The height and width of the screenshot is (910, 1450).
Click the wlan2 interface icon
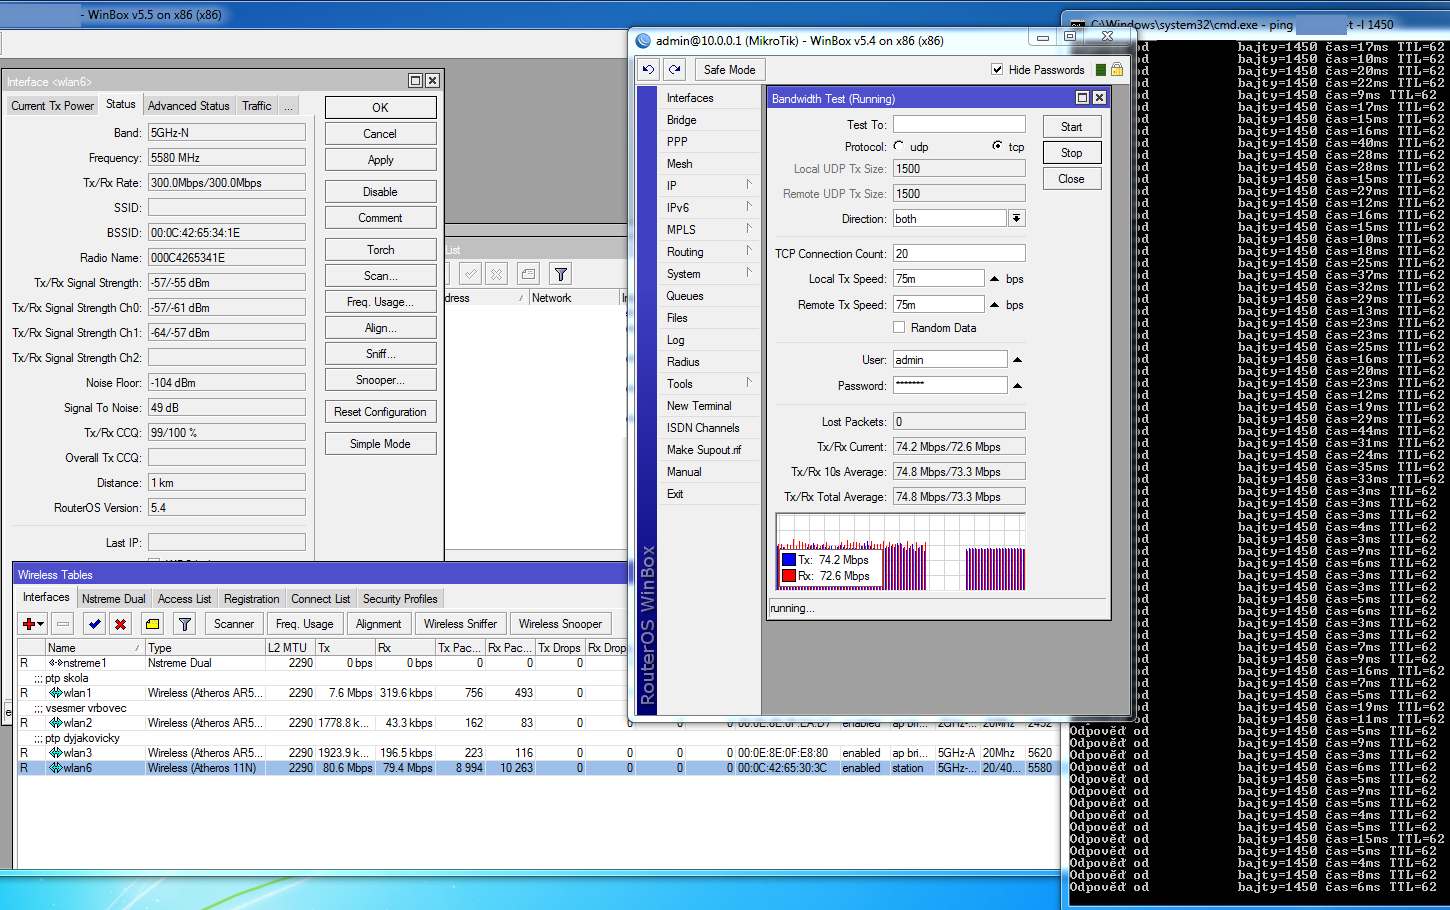[56, 723]
